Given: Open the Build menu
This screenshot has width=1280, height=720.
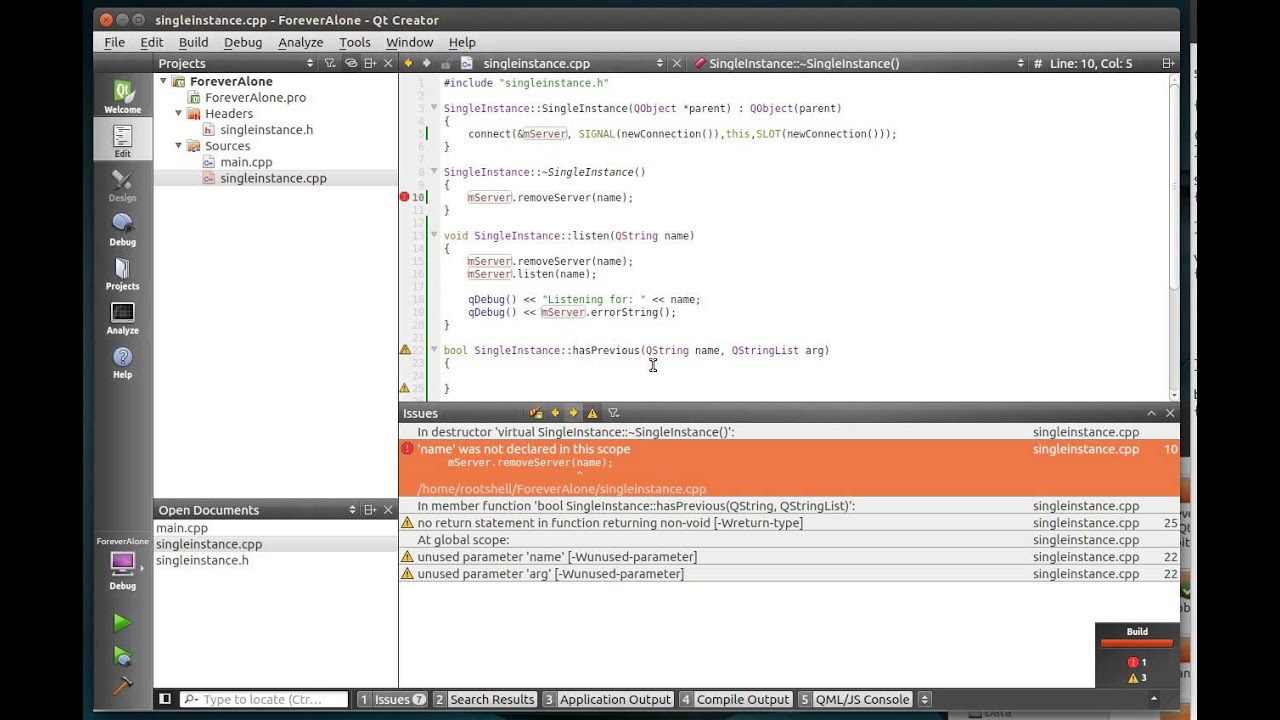Looking at the screenshot, I should point(193,42).
